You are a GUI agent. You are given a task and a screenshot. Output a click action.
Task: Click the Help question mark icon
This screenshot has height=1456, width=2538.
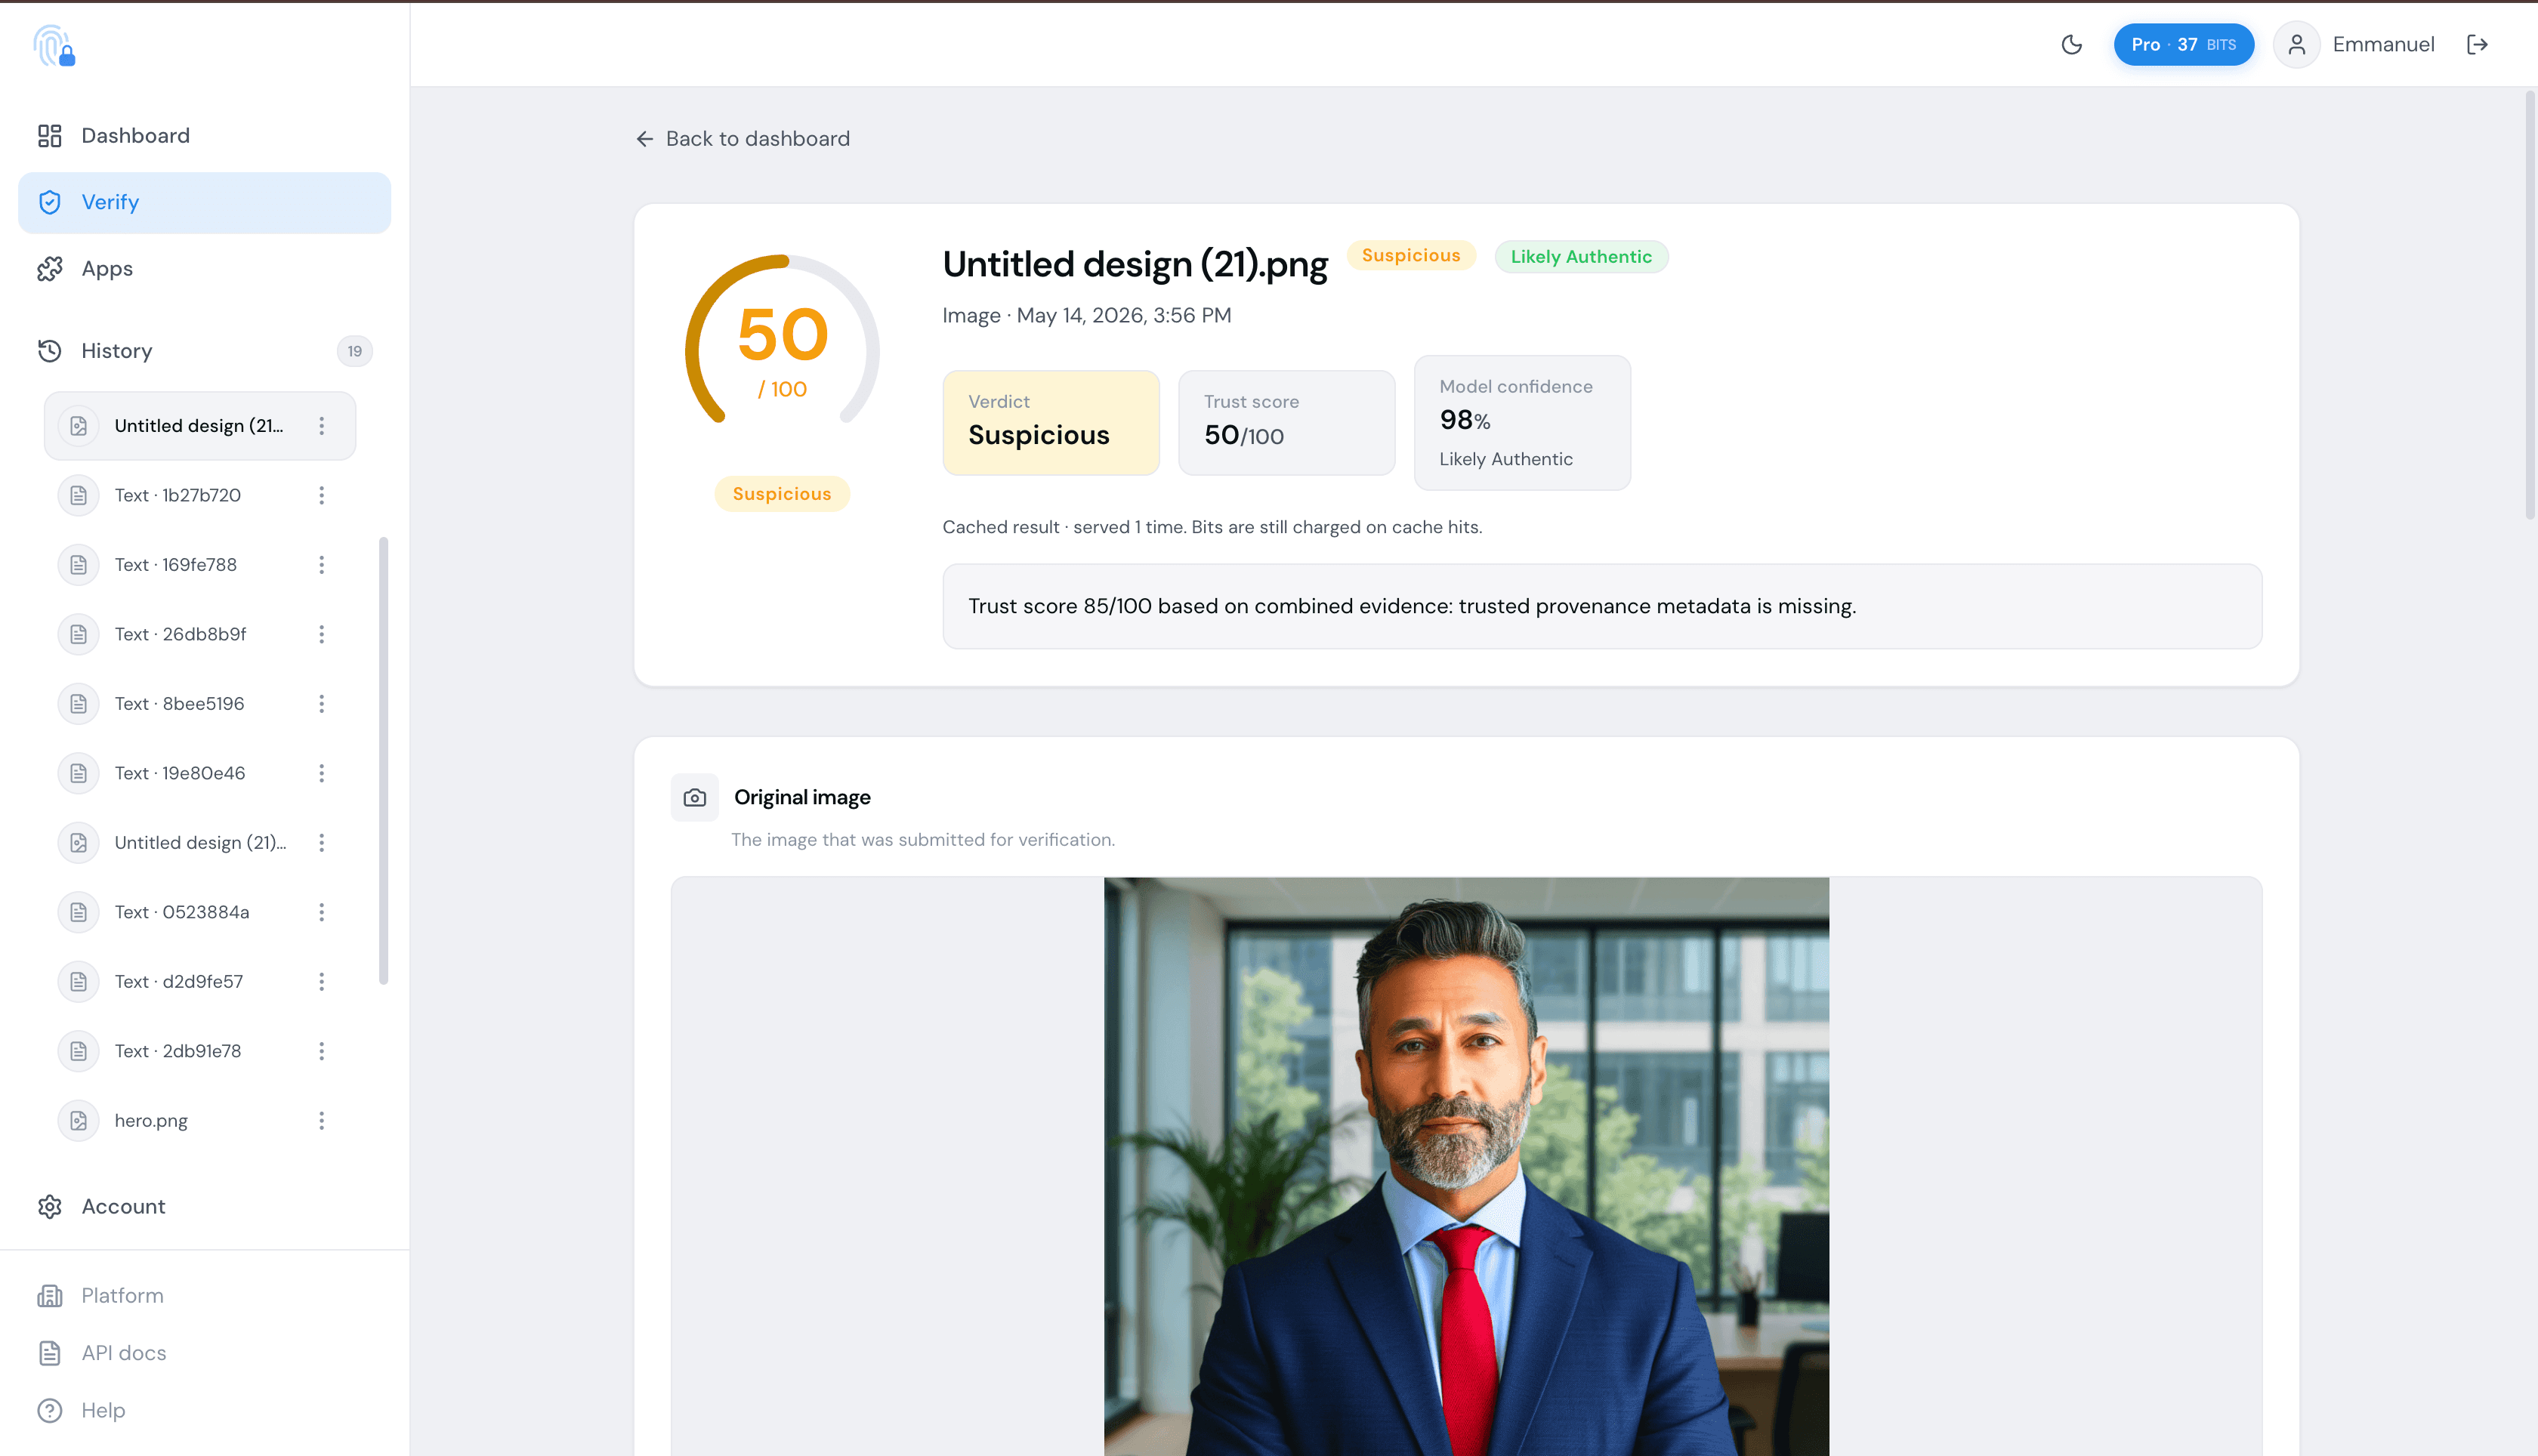coord(50,1411)
